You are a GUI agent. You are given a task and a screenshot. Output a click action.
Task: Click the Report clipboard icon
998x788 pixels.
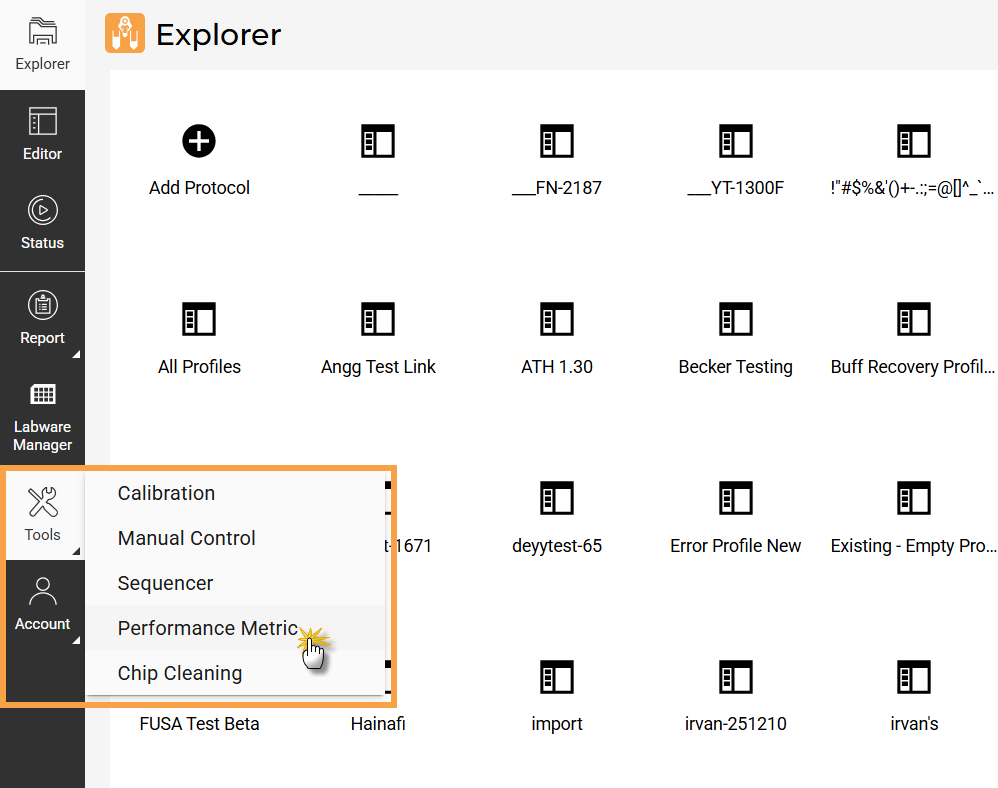[x=42, y=305]
